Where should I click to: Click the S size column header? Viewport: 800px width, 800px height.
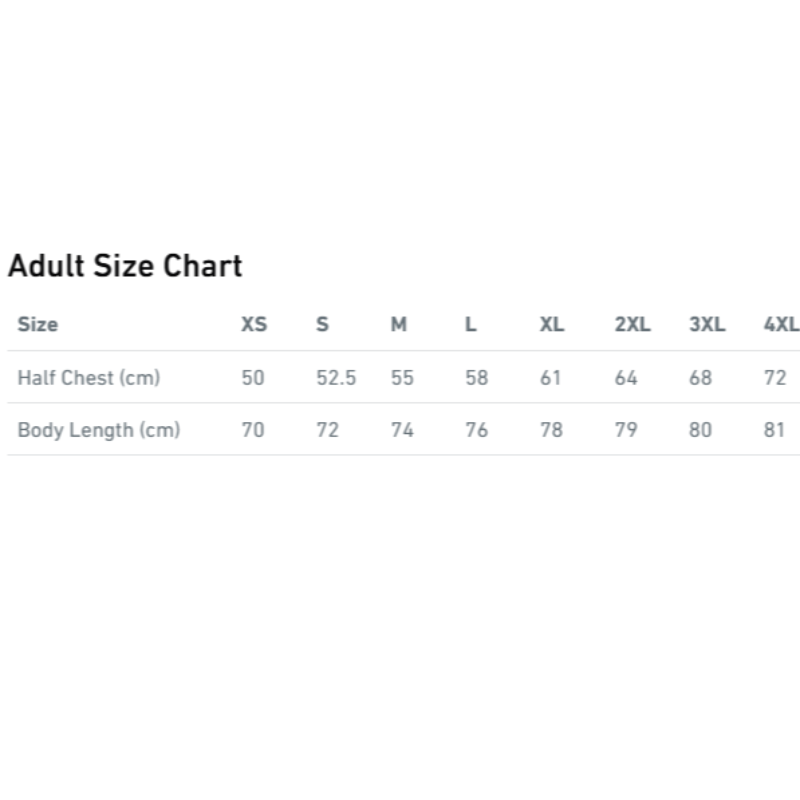(x=322, y=324)
